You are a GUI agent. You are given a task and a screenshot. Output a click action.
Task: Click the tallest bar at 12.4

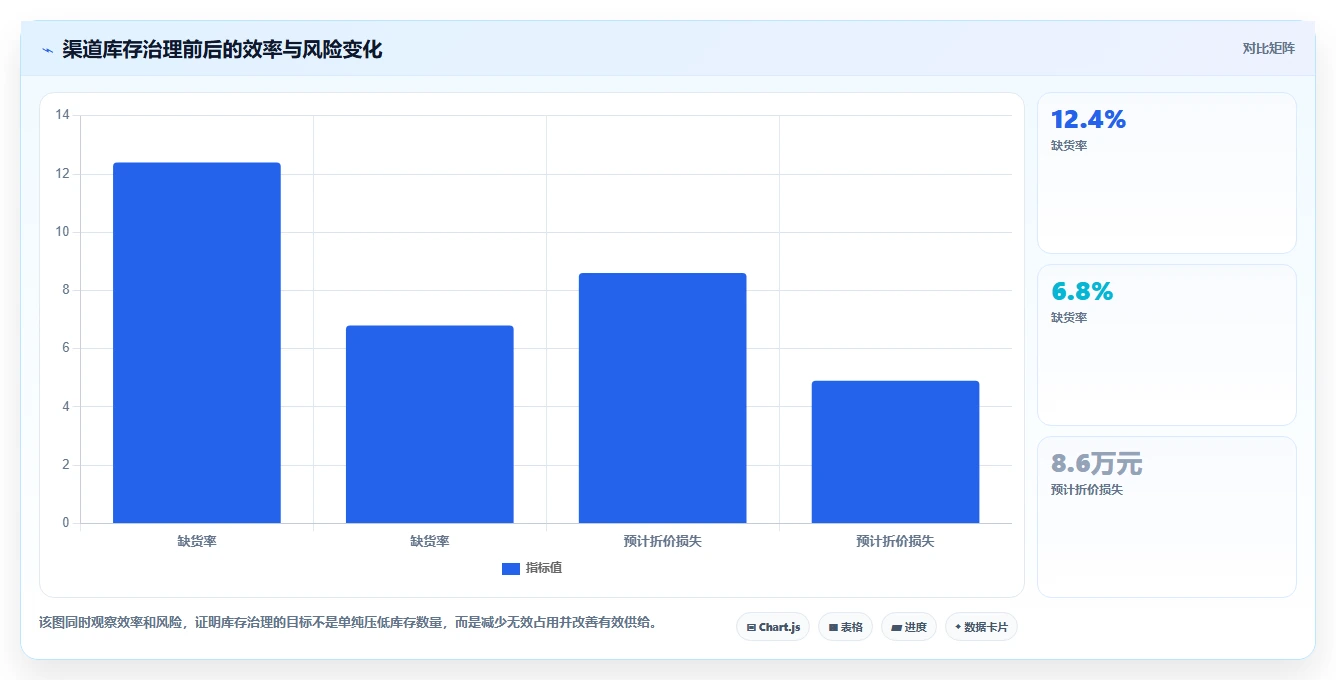197,343
